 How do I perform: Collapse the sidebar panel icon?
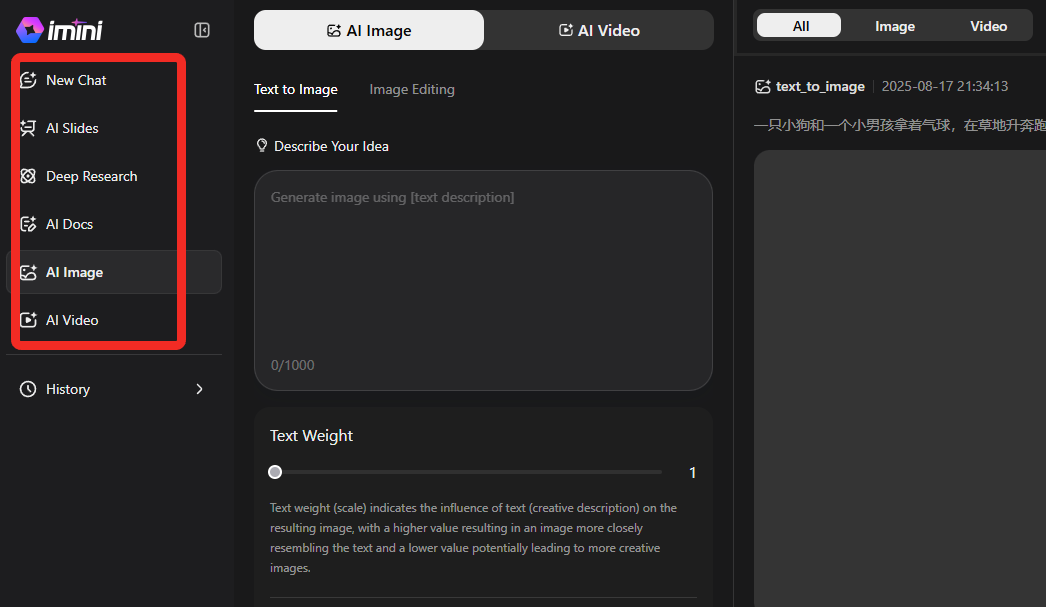pyautogui.click(x=201, y=30)
